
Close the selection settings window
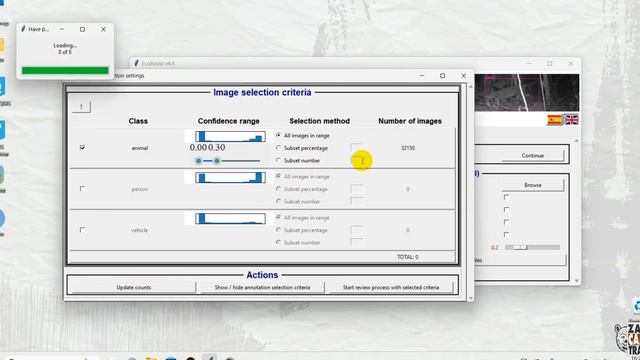(463, 76)
